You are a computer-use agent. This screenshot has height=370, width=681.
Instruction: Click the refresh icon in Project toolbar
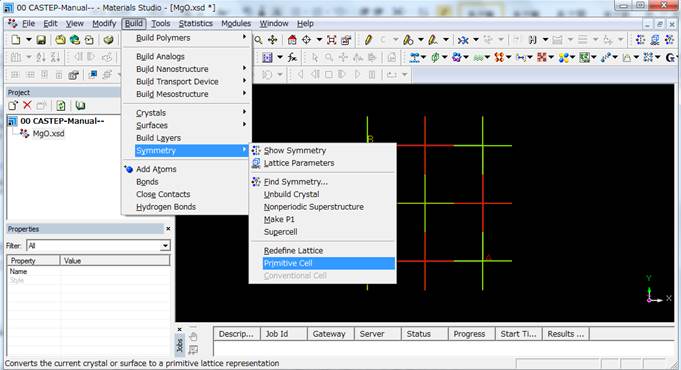tap(61, 105)
